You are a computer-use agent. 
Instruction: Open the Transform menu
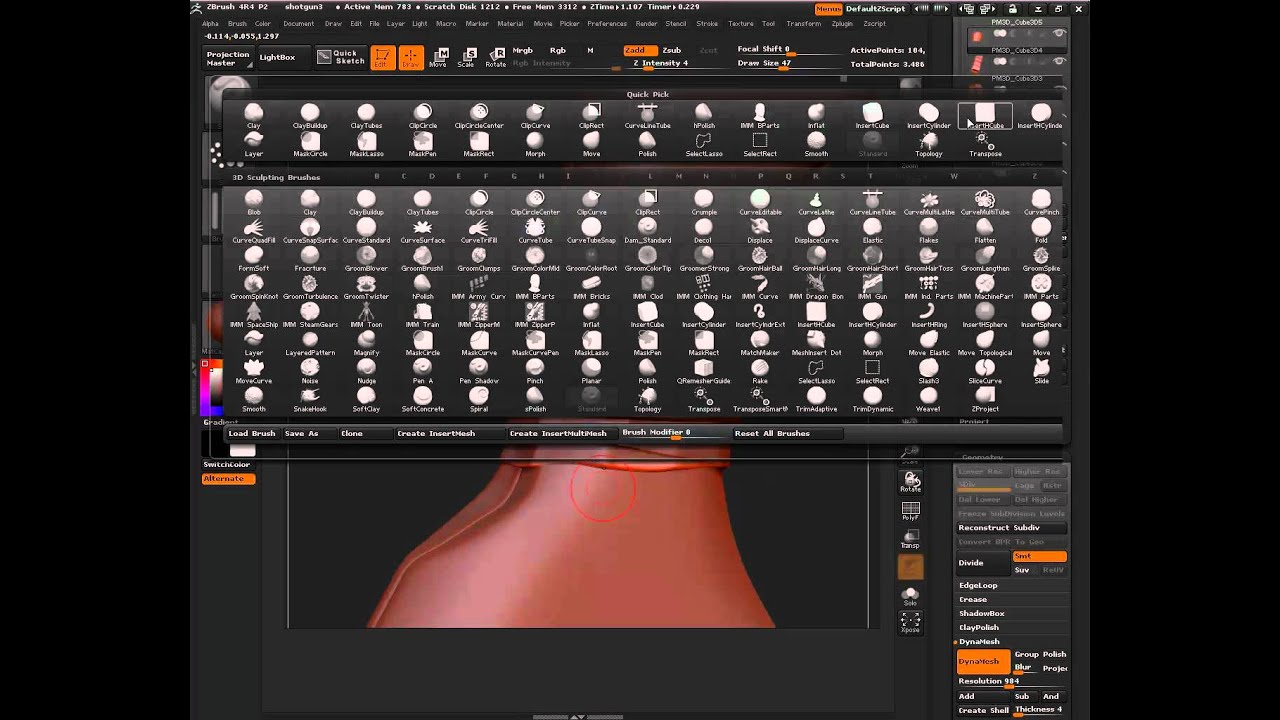click(x=802, y=23)
